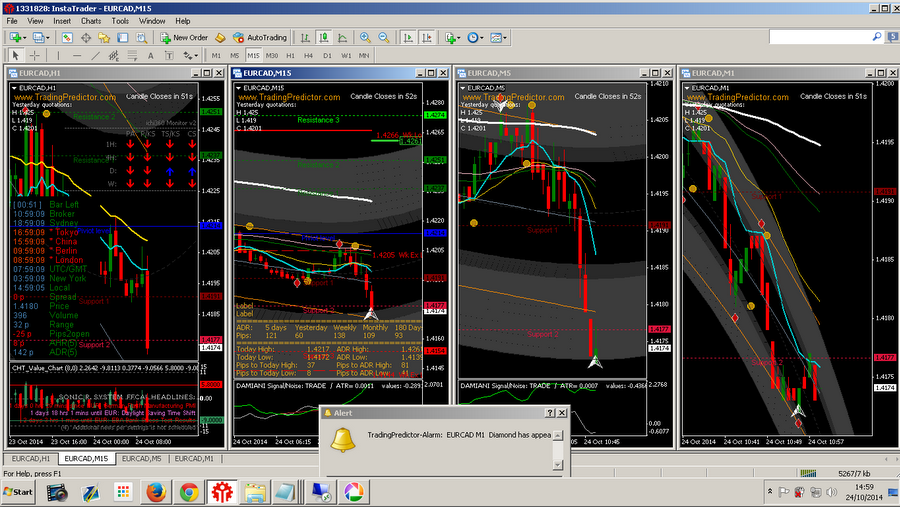Select the crosshair tool

tap(34, 55)
